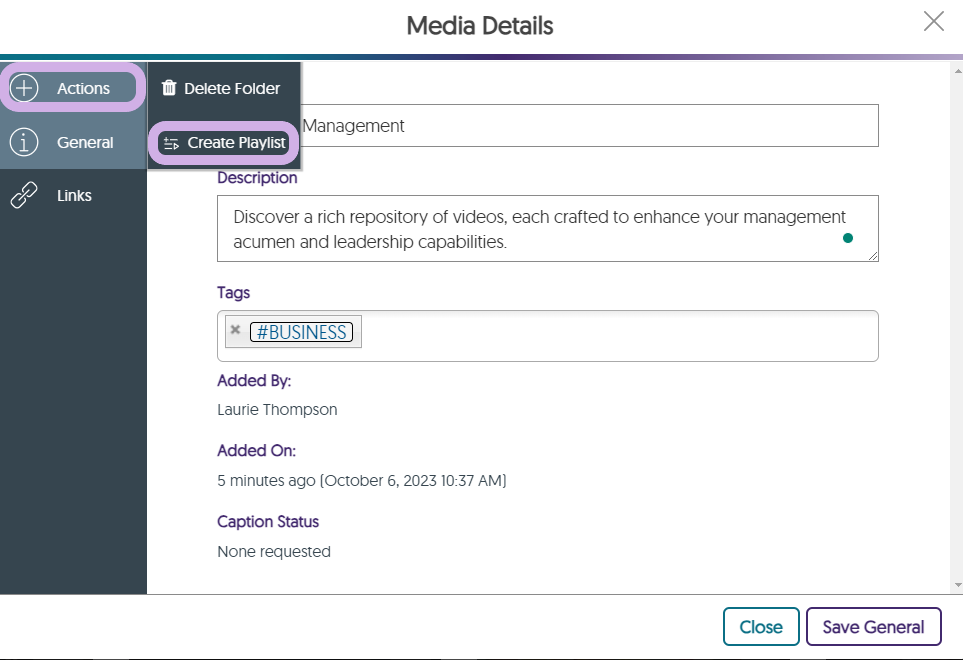Remove the #BUSINESS tag with its x
963x660 pixels.
click(235, 330)
